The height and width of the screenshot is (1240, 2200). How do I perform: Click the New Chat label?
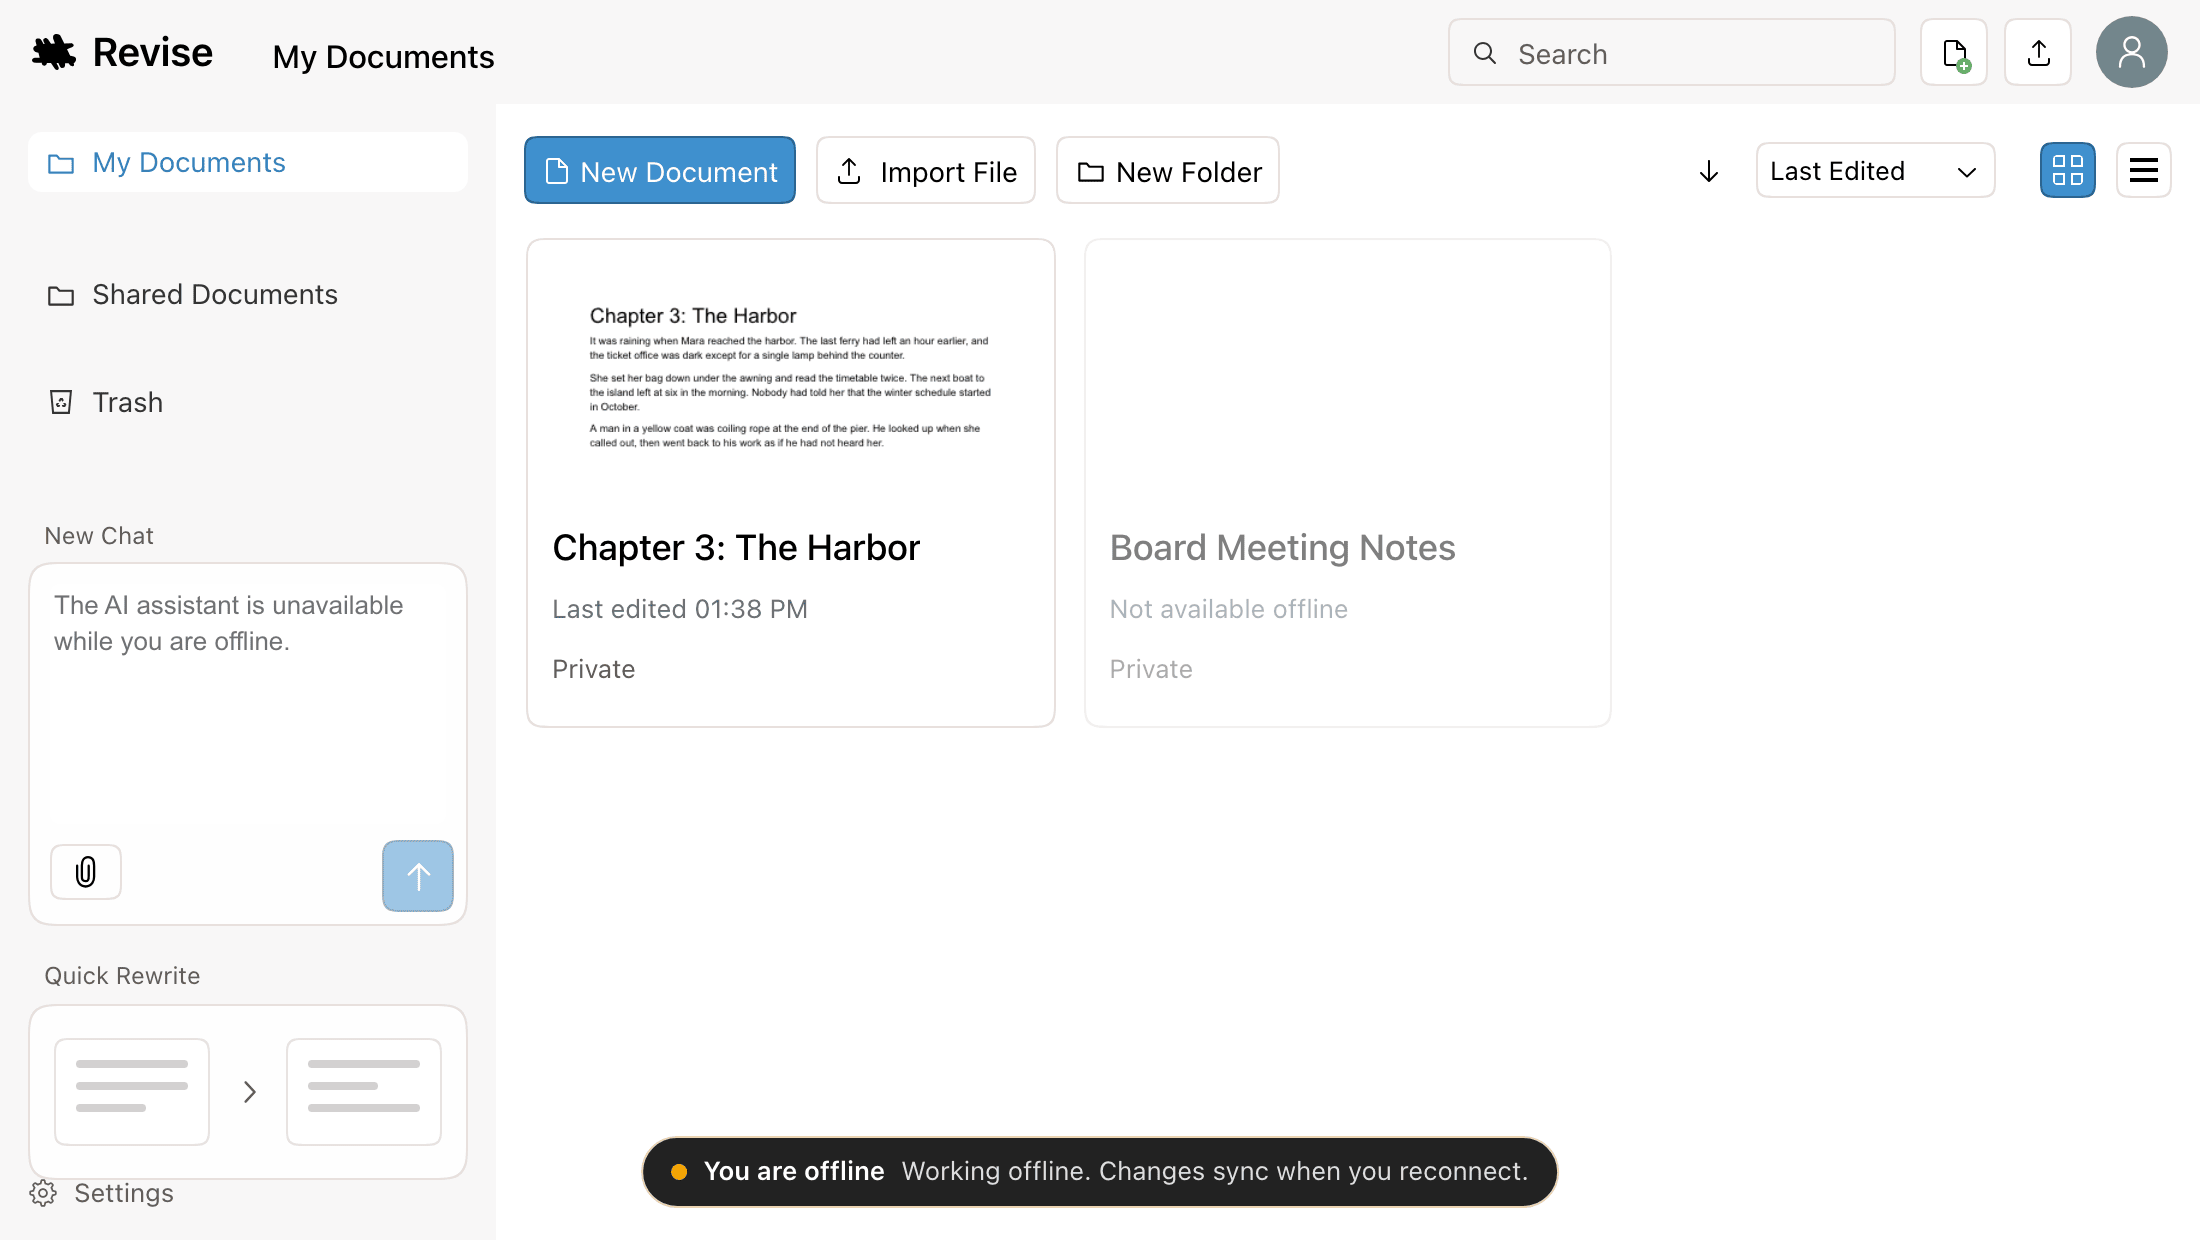(99, 536)
